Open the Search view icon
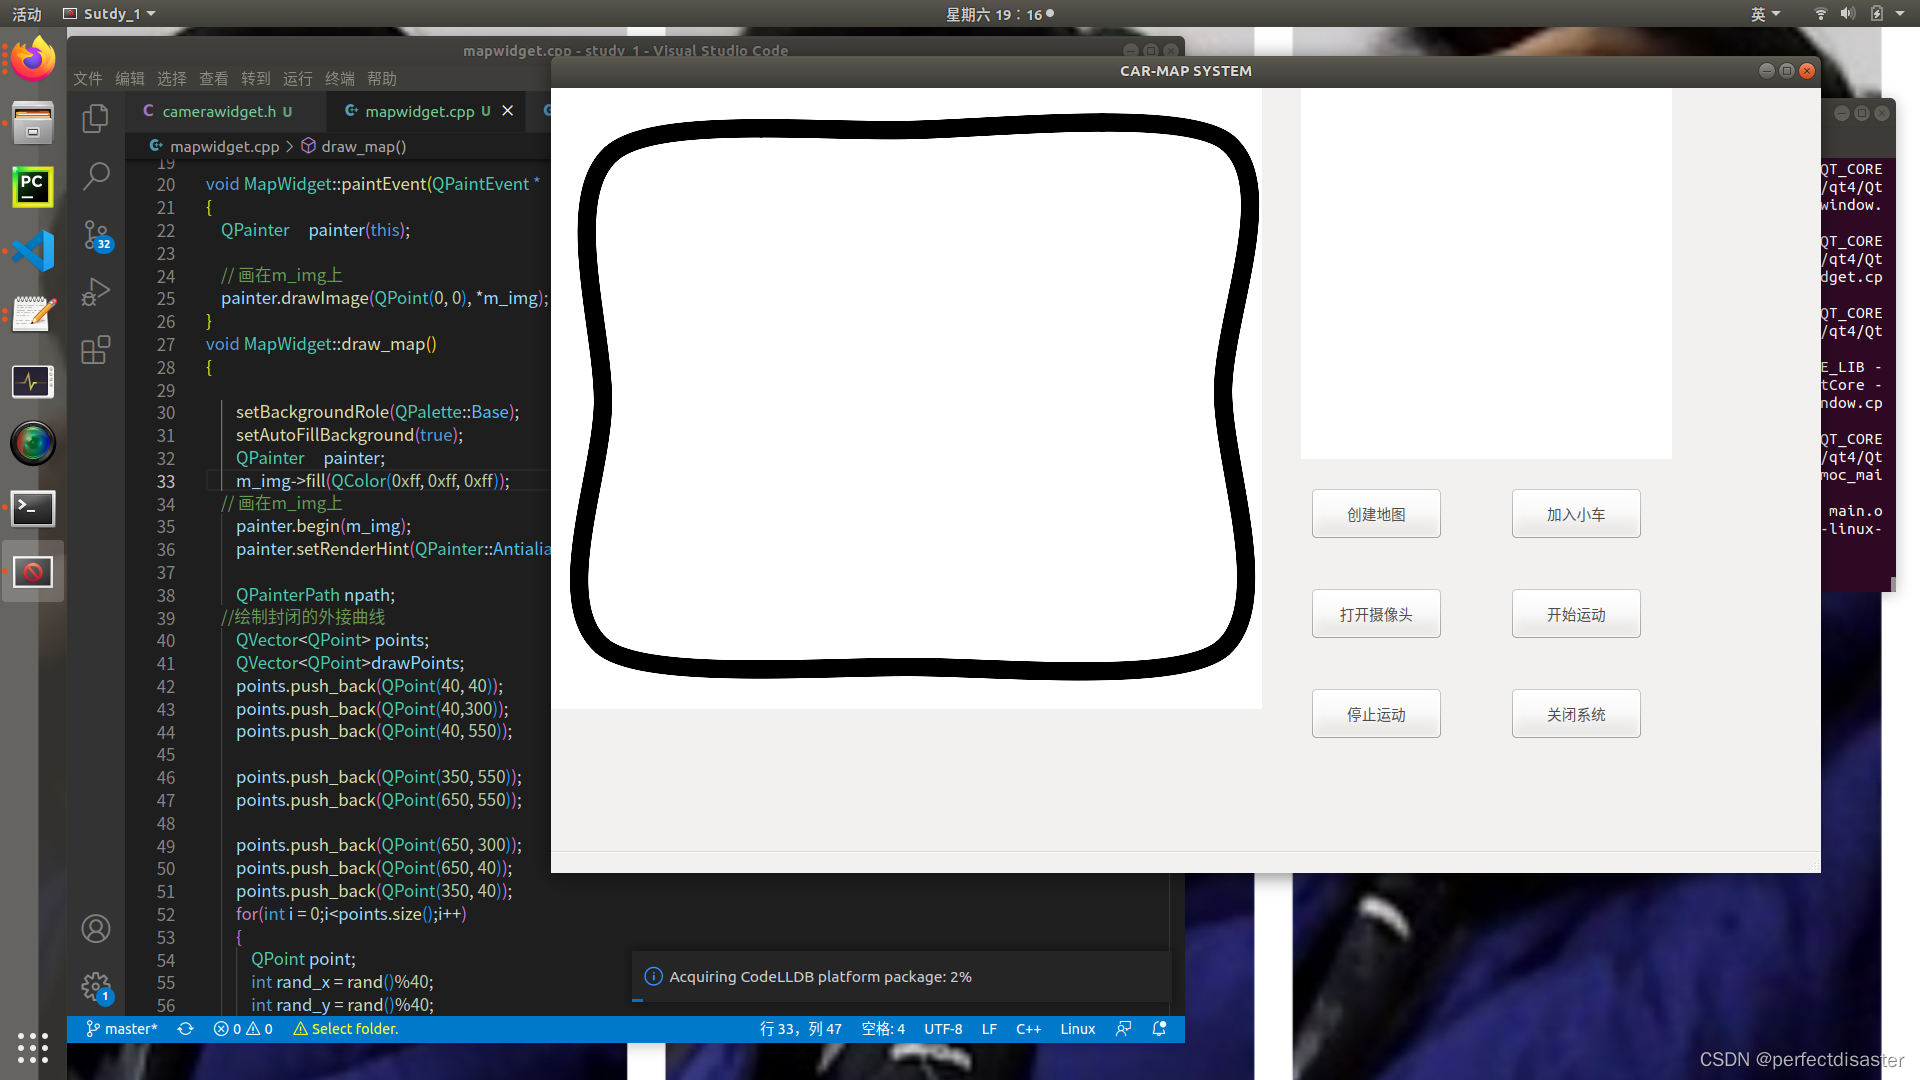Viewport: 1920px width, 1080px height. [x=95, y=176]
